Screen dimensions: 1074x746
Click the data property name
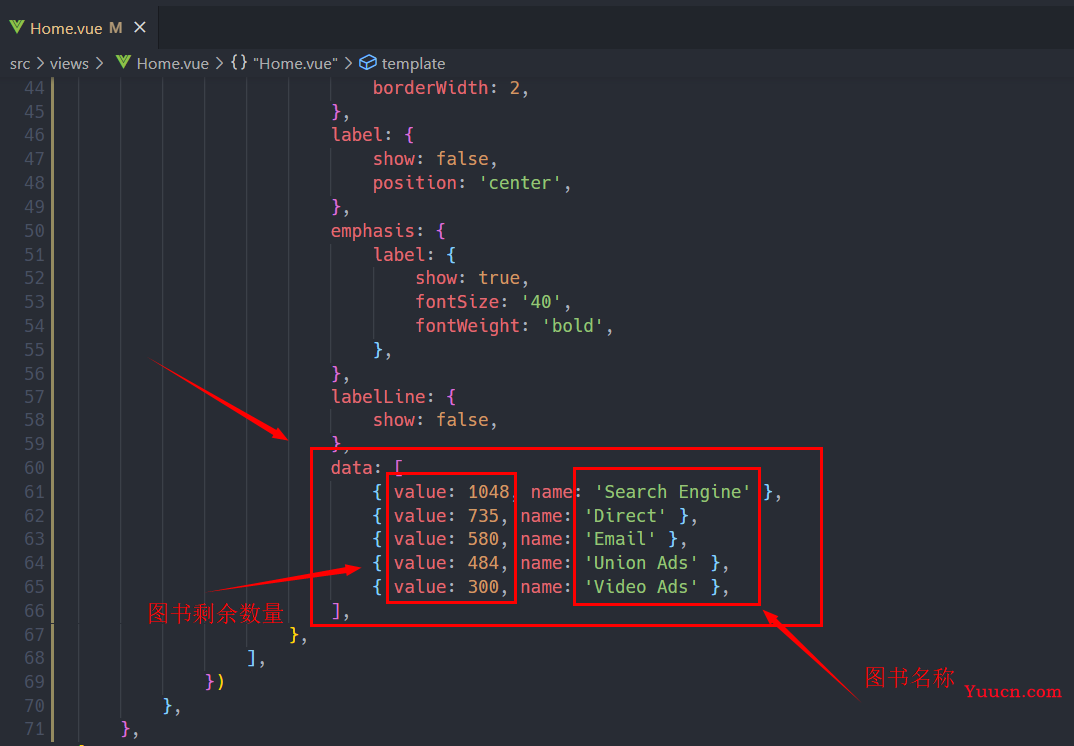352,469
